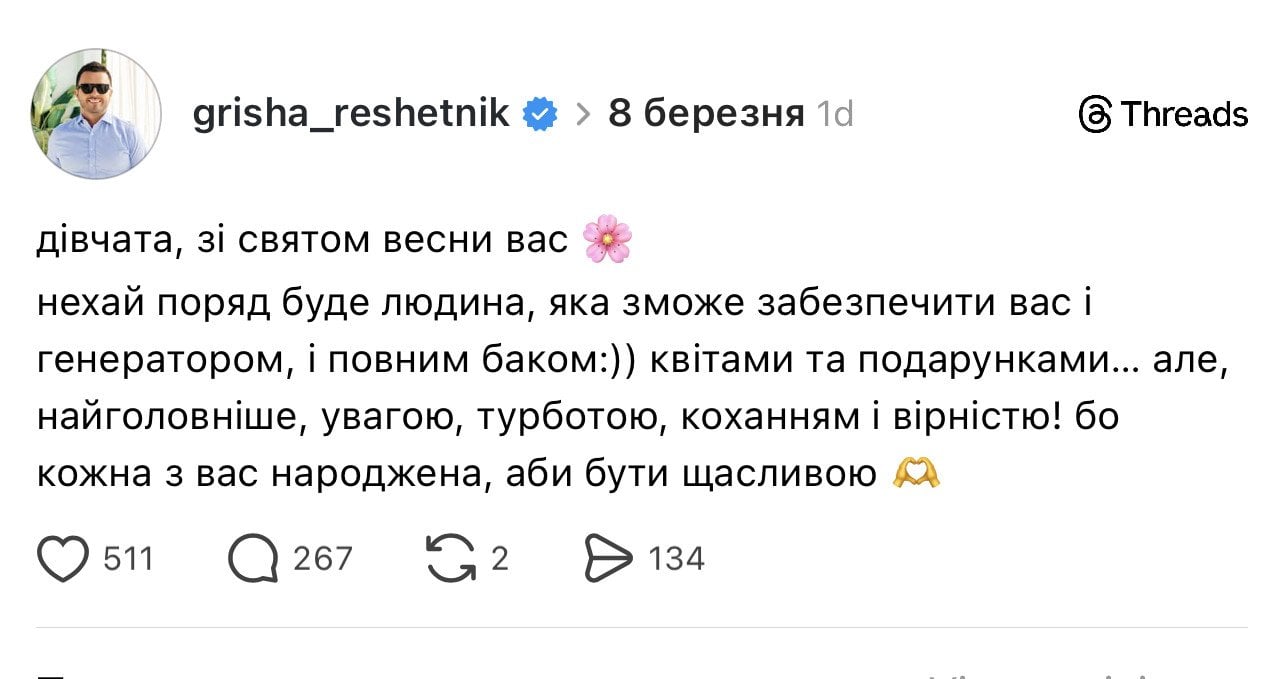
Task: Like the post with the heart icon
Action: point(63,558)
